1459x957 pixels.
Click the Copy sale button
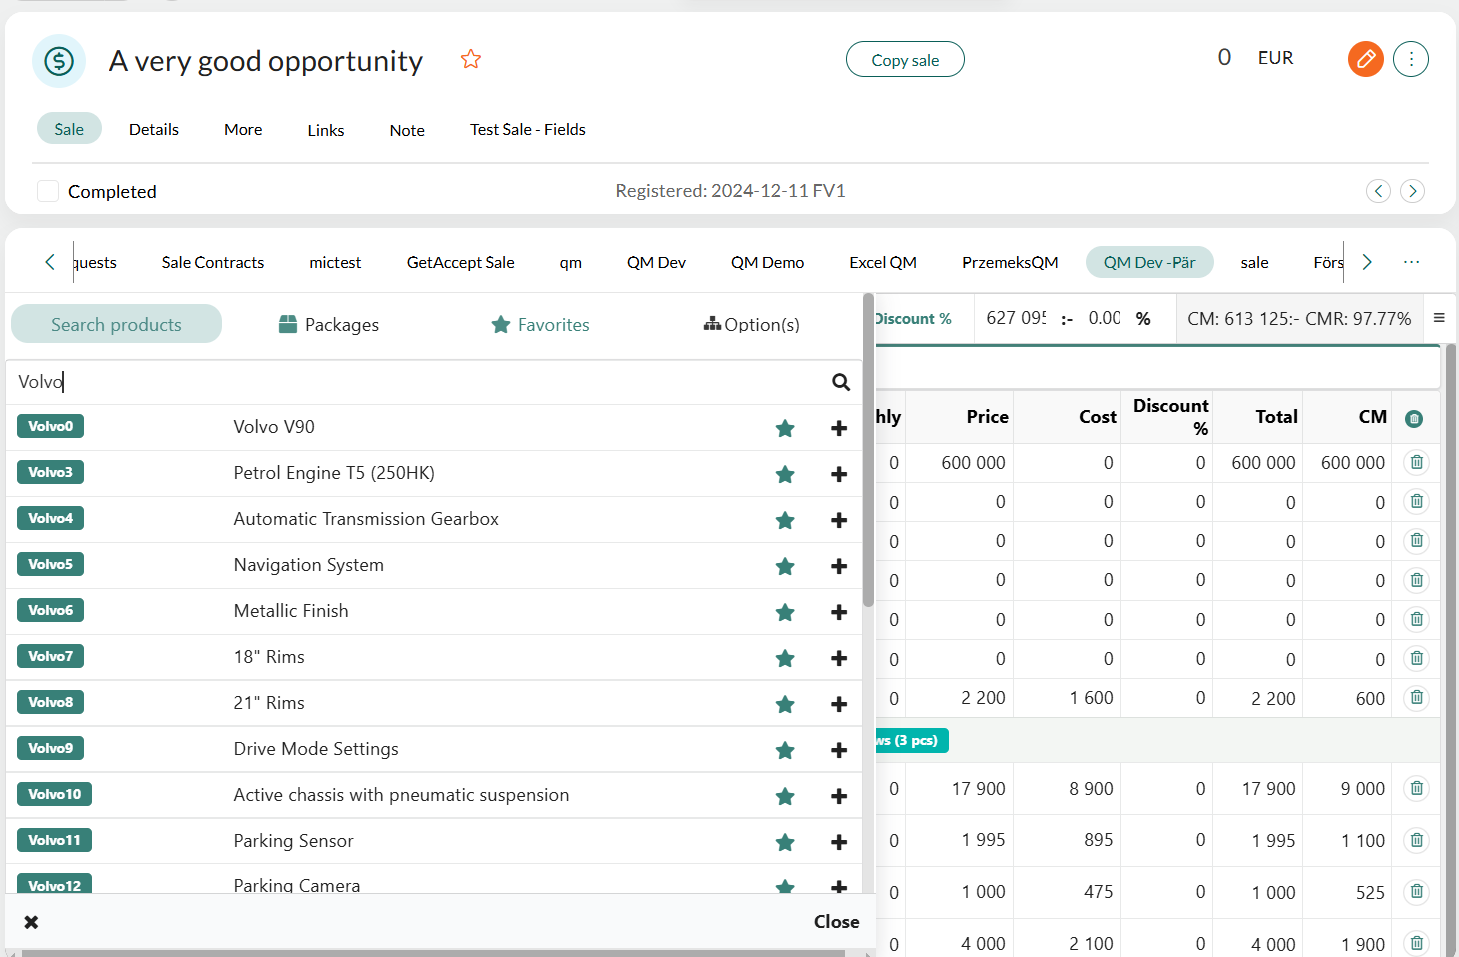click(x=905, y=60)
